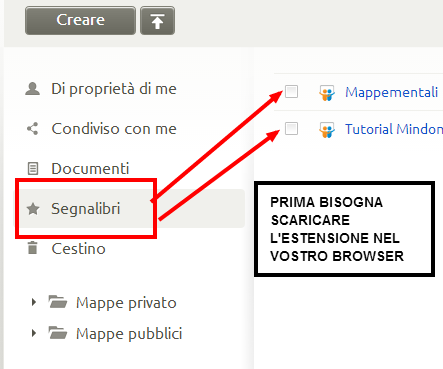Open 'Condiviso con me' section
Screen dimensions: 443x369
pos(114,129)
